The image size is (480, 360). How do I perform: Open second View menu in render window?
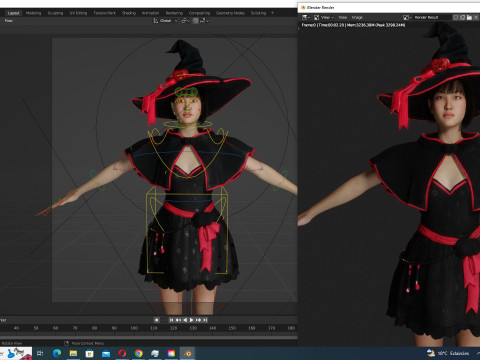click(343, 17)
